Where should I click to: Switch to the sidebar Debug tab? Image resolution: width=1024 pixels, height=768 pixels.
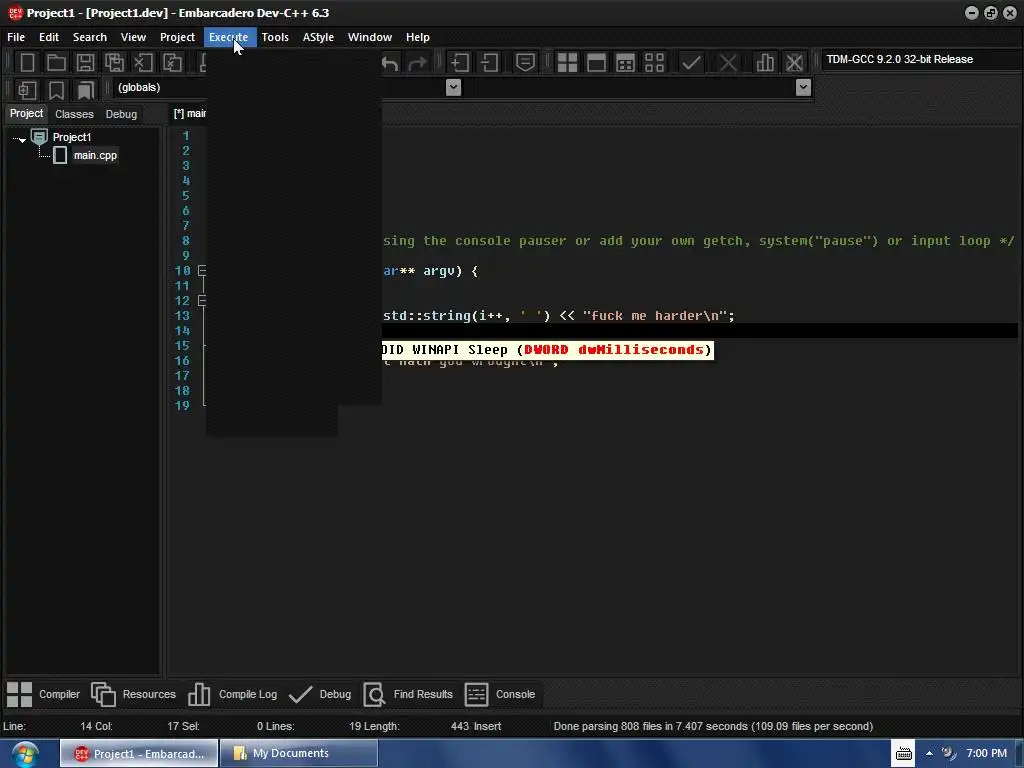tap(121, 114)
